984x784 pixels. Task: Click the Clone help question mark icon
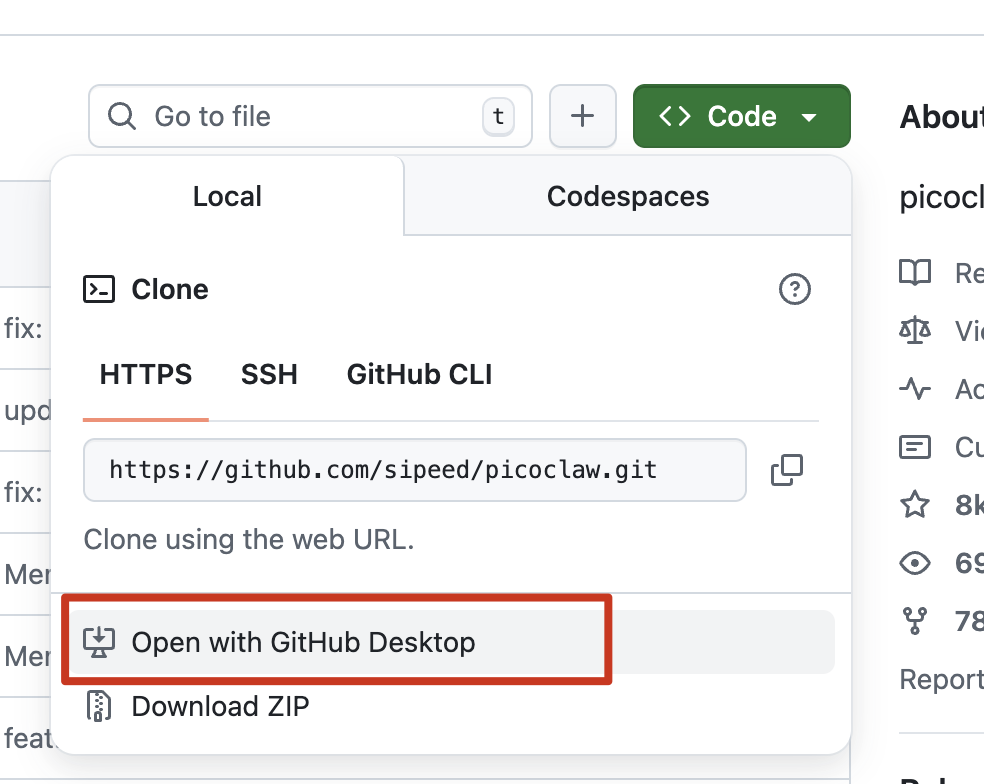point(794,290)
